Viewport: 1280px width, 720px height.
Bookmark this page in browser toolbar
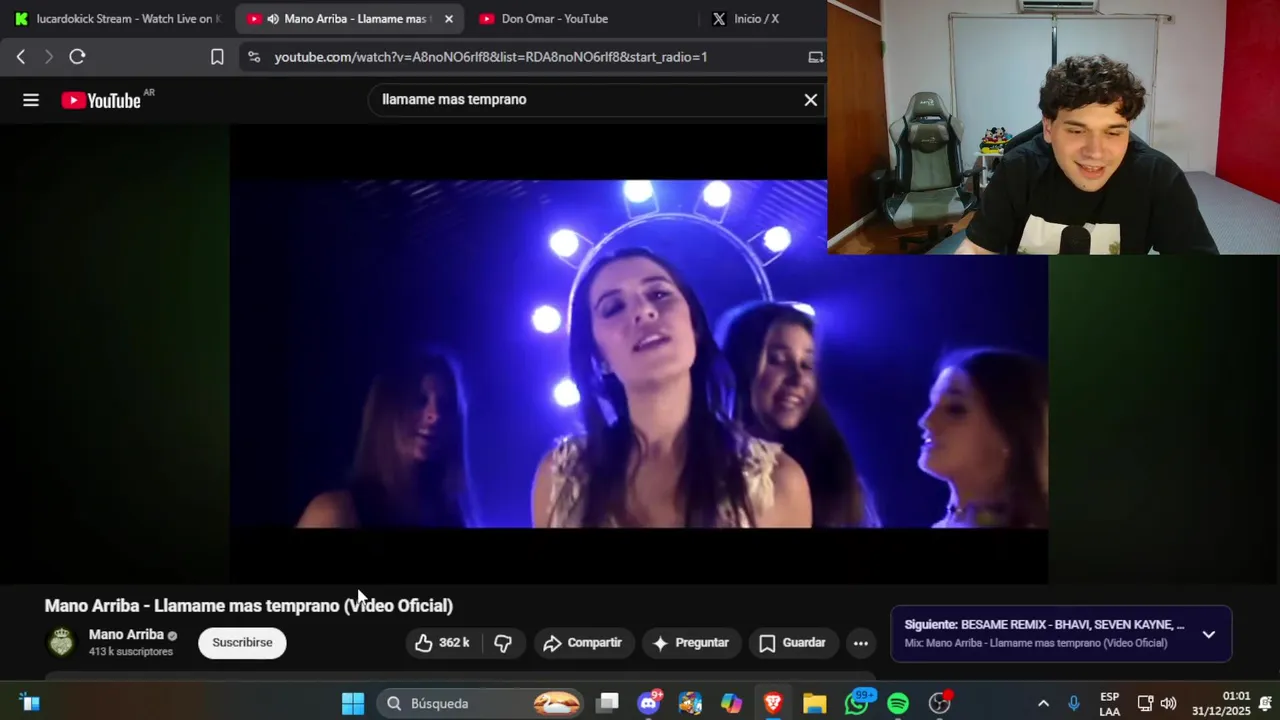click(x=217, y=57)
